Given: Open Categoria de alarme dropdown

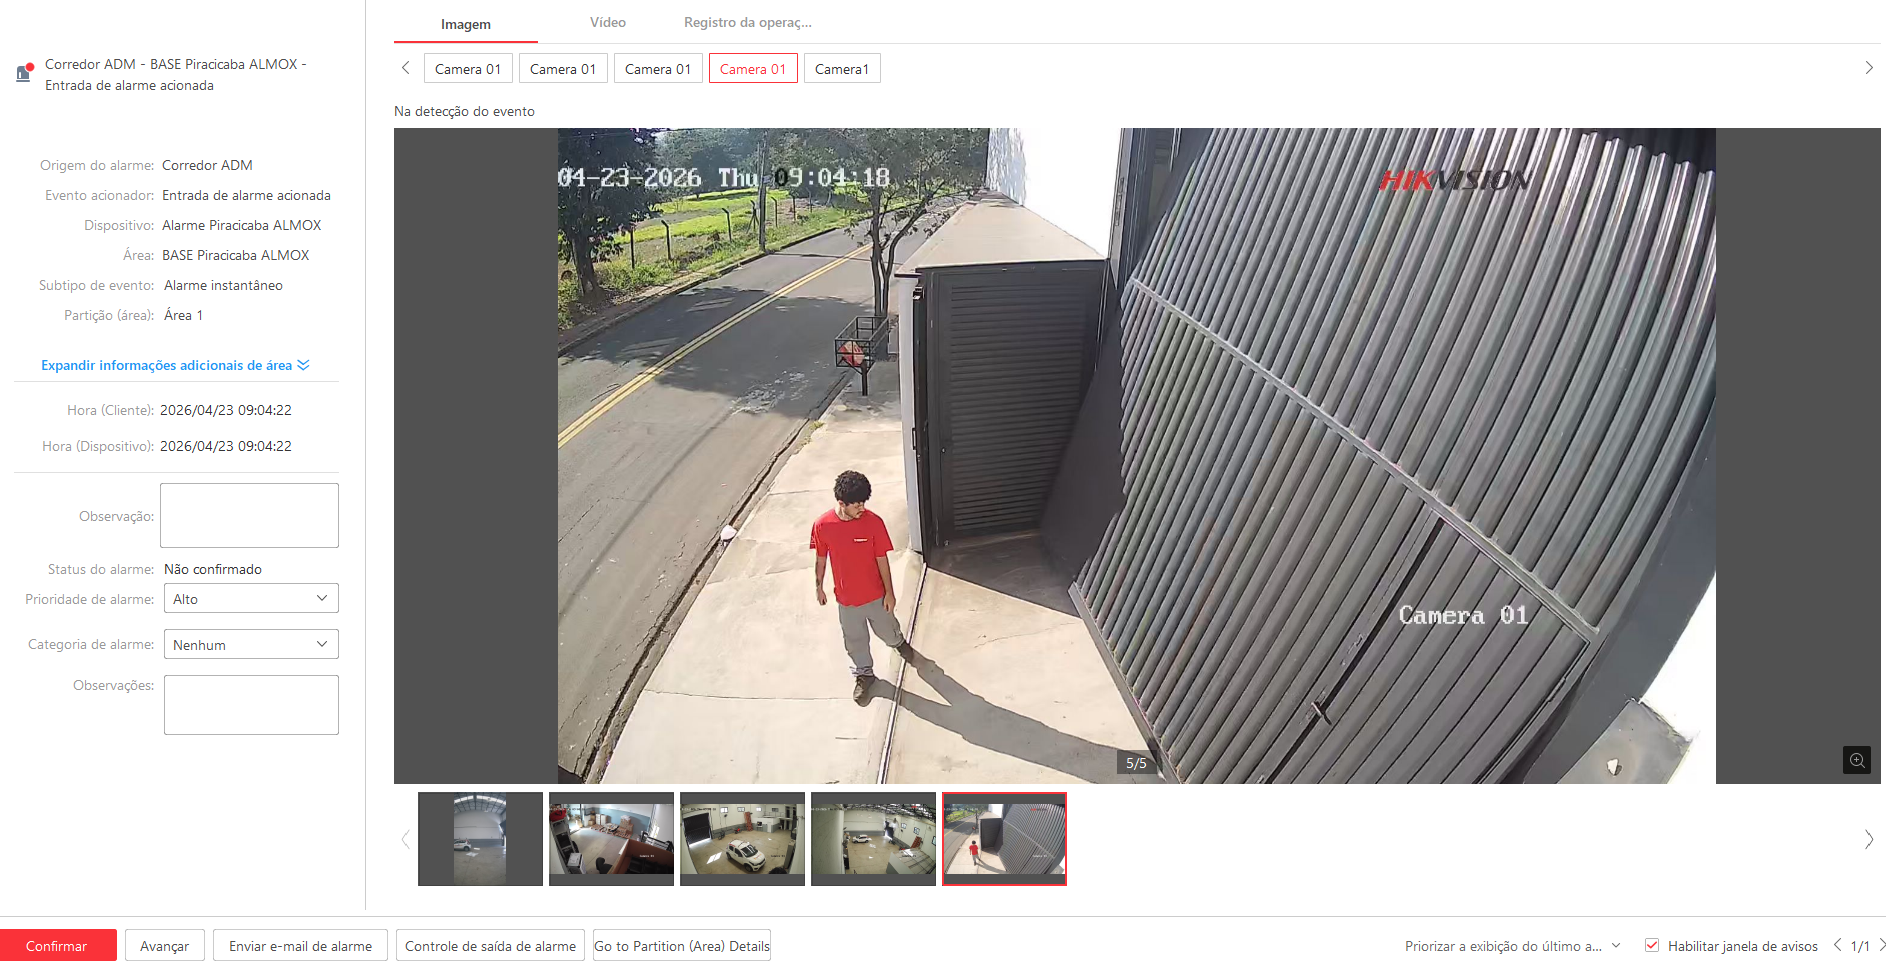Looking at the screenshot, I should coord(249,645).
